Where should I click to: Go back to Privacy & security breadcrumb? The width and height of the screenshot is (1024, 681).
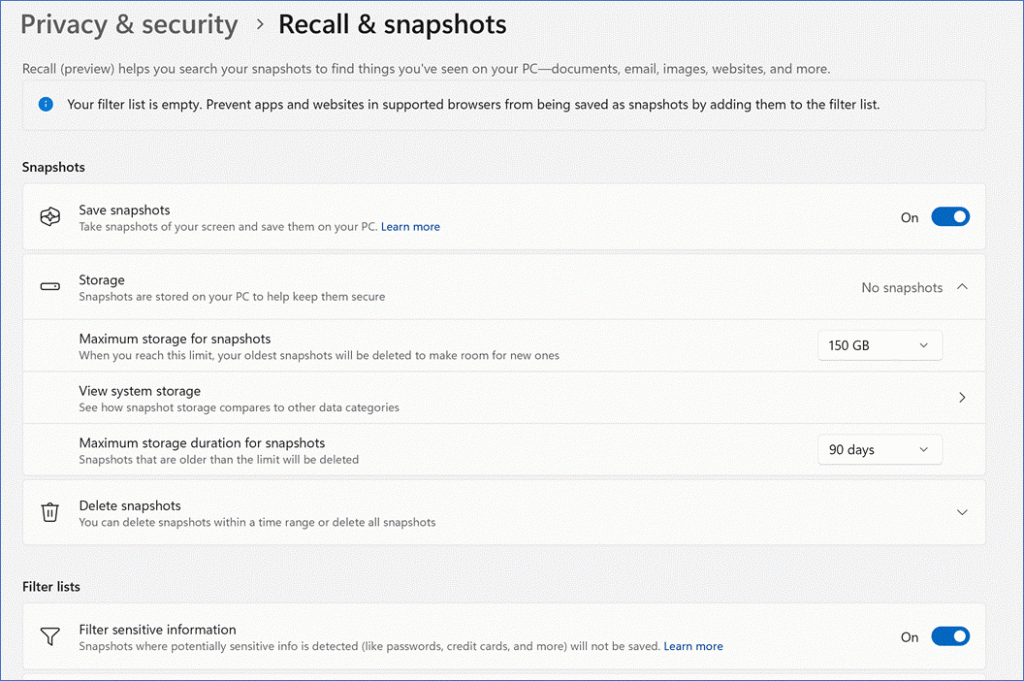[129, 25]
